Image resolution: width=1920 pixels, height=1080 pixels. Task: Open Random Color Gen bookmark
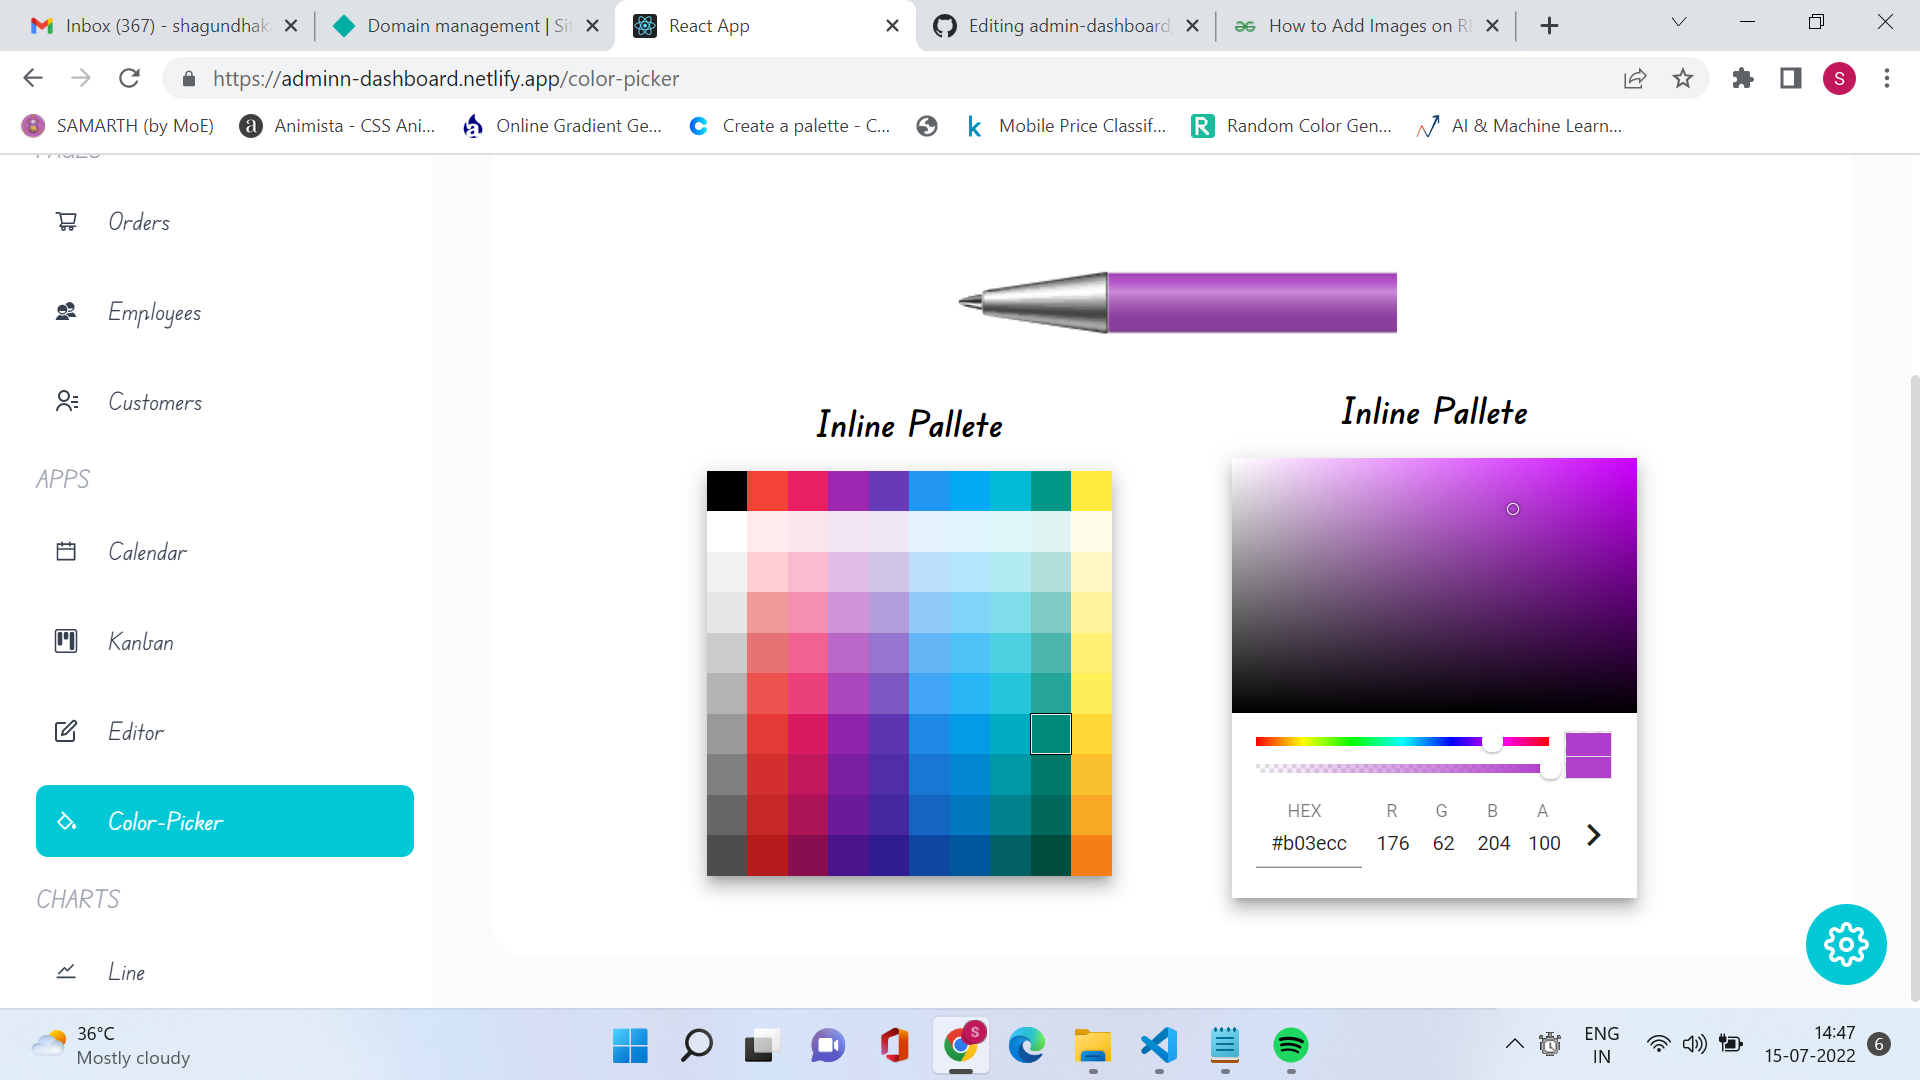tap(1291, 126)
